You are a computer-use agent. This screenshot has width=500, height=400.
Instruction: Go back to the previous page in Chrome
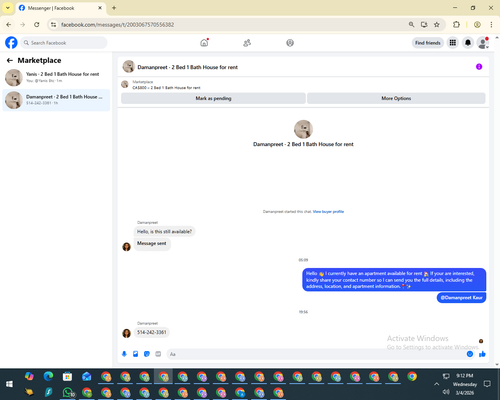[x=9, y=25]
